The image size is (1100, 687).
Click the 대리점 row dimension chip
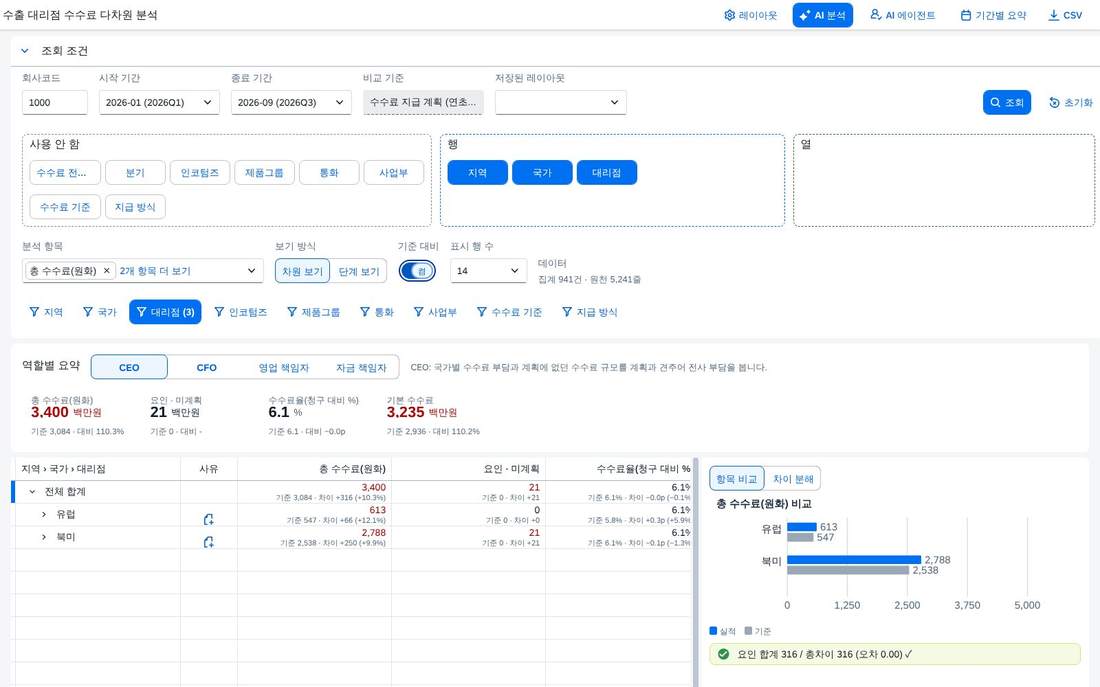[607, 173]
